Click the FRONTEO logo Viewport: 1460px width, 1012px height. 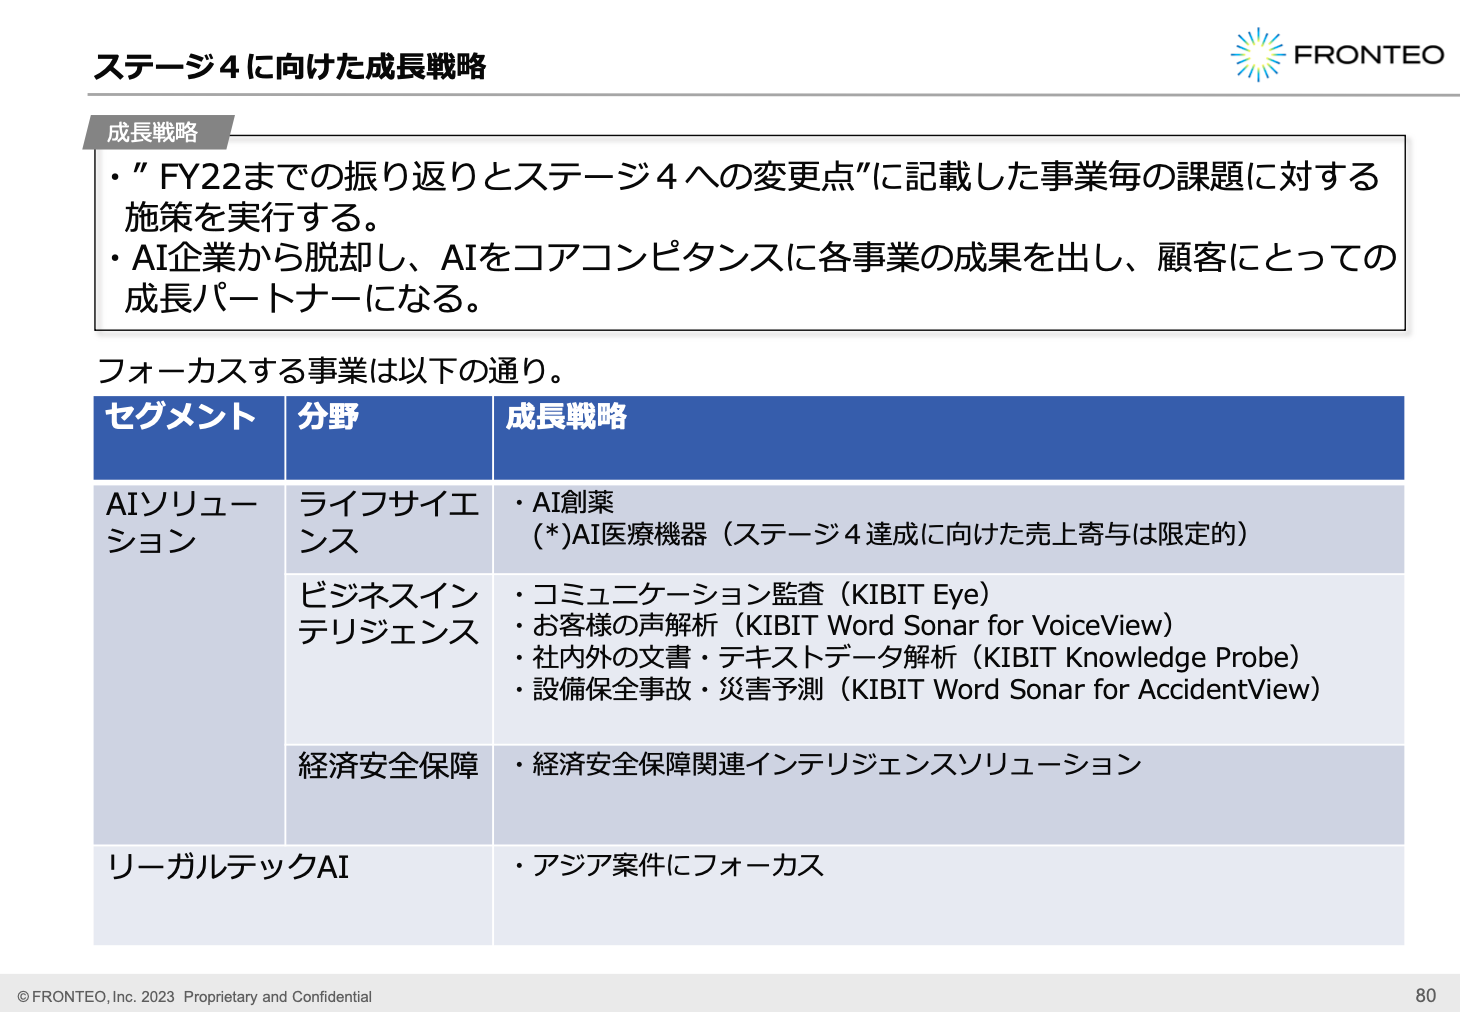(x=1337, y=54)
